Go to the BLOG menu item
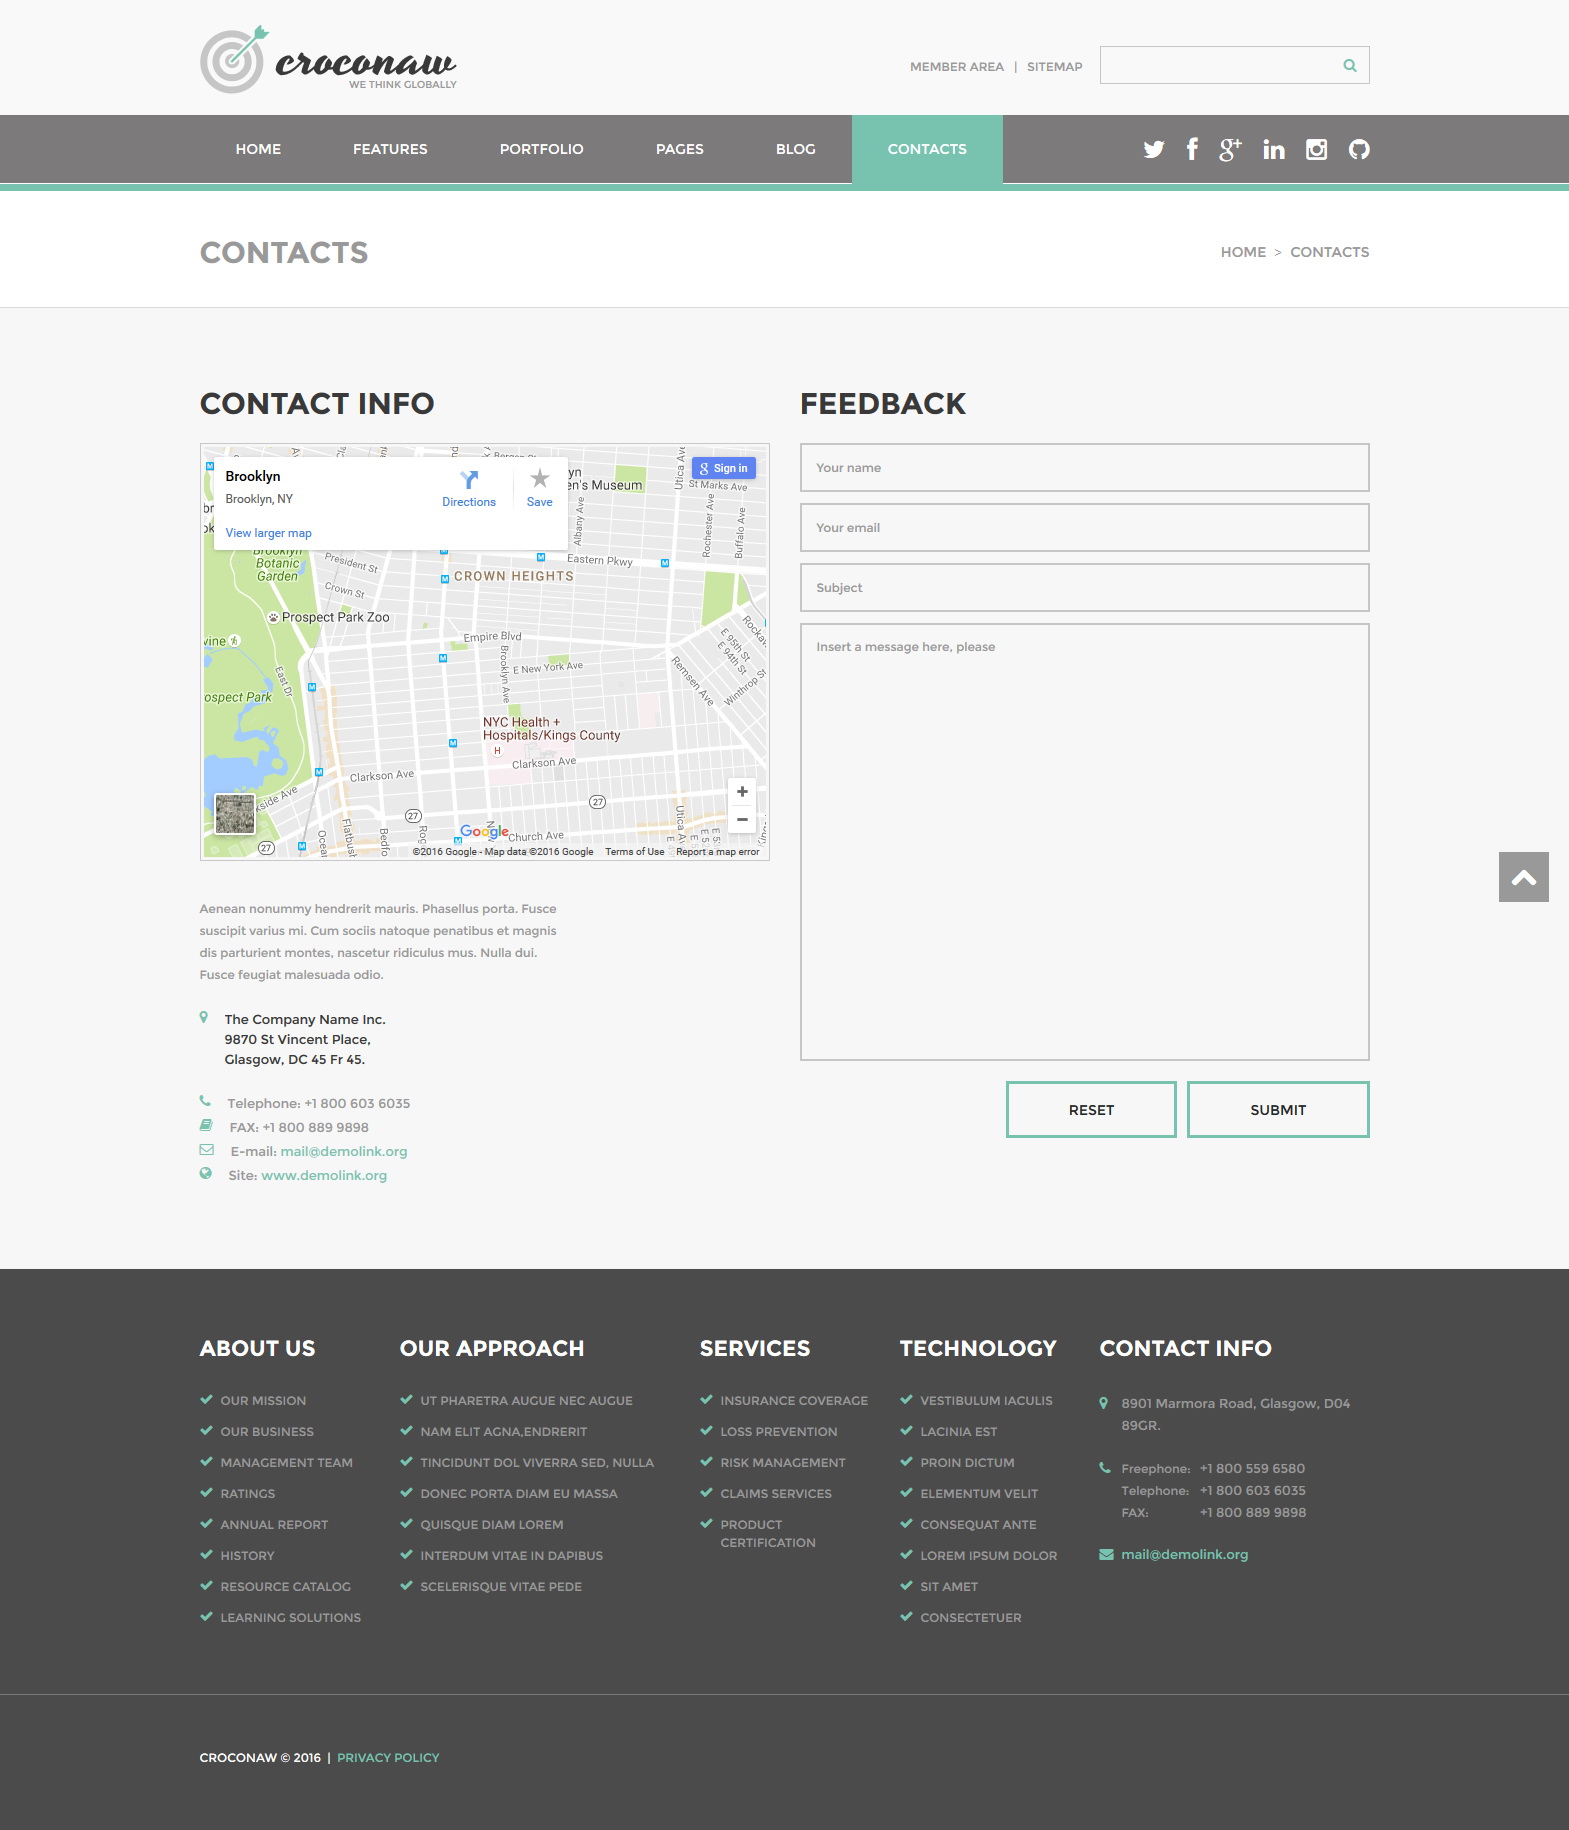The height and width of the screenshot is (1830, 1569). pos(796,149)
